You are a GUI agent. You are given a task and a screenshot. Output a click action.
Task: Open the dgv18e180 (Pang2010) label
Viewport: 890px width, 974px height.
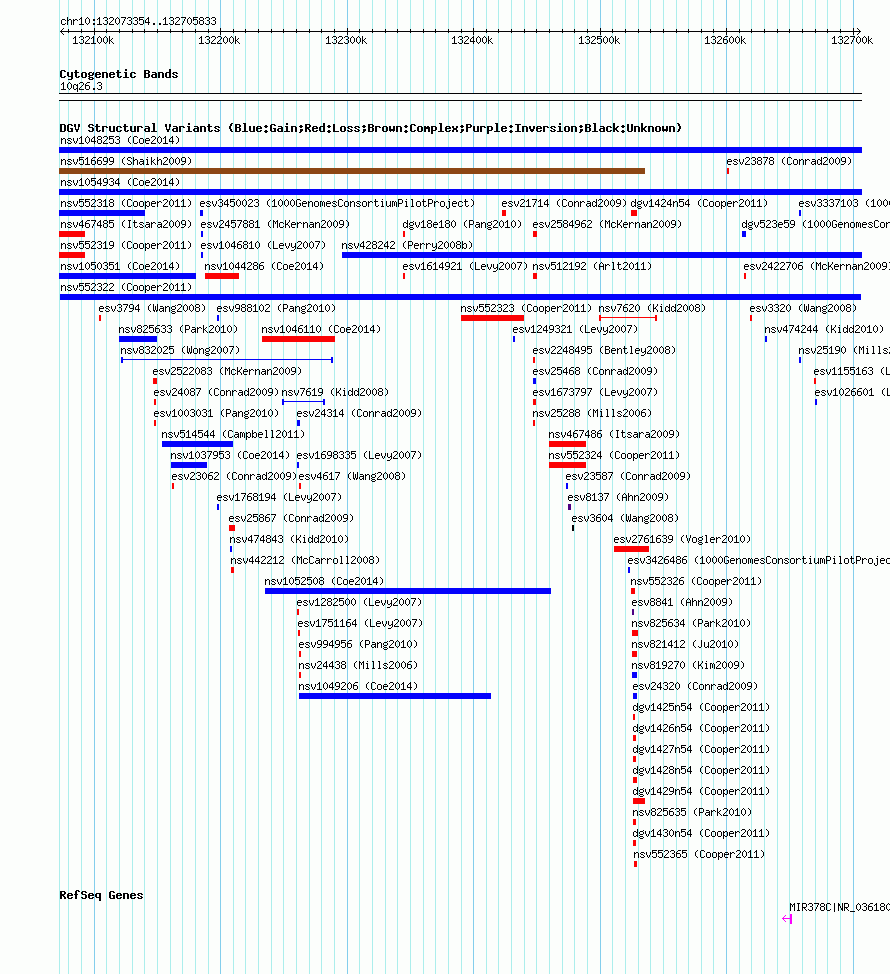coord(462,224)
